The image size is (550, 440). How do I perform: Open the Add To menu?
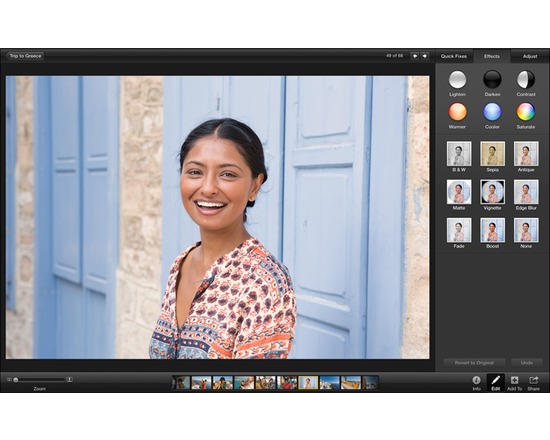click(514, 382)
